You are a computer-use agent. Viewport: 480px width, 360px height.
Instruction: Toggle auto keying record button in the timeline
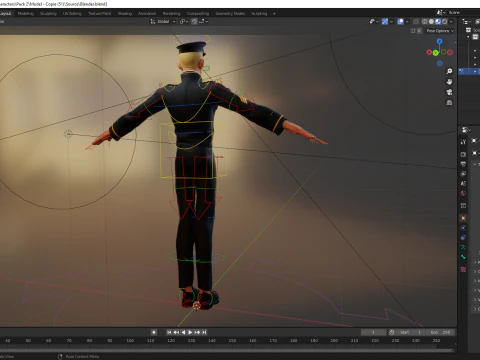click(x=154, y=332)
